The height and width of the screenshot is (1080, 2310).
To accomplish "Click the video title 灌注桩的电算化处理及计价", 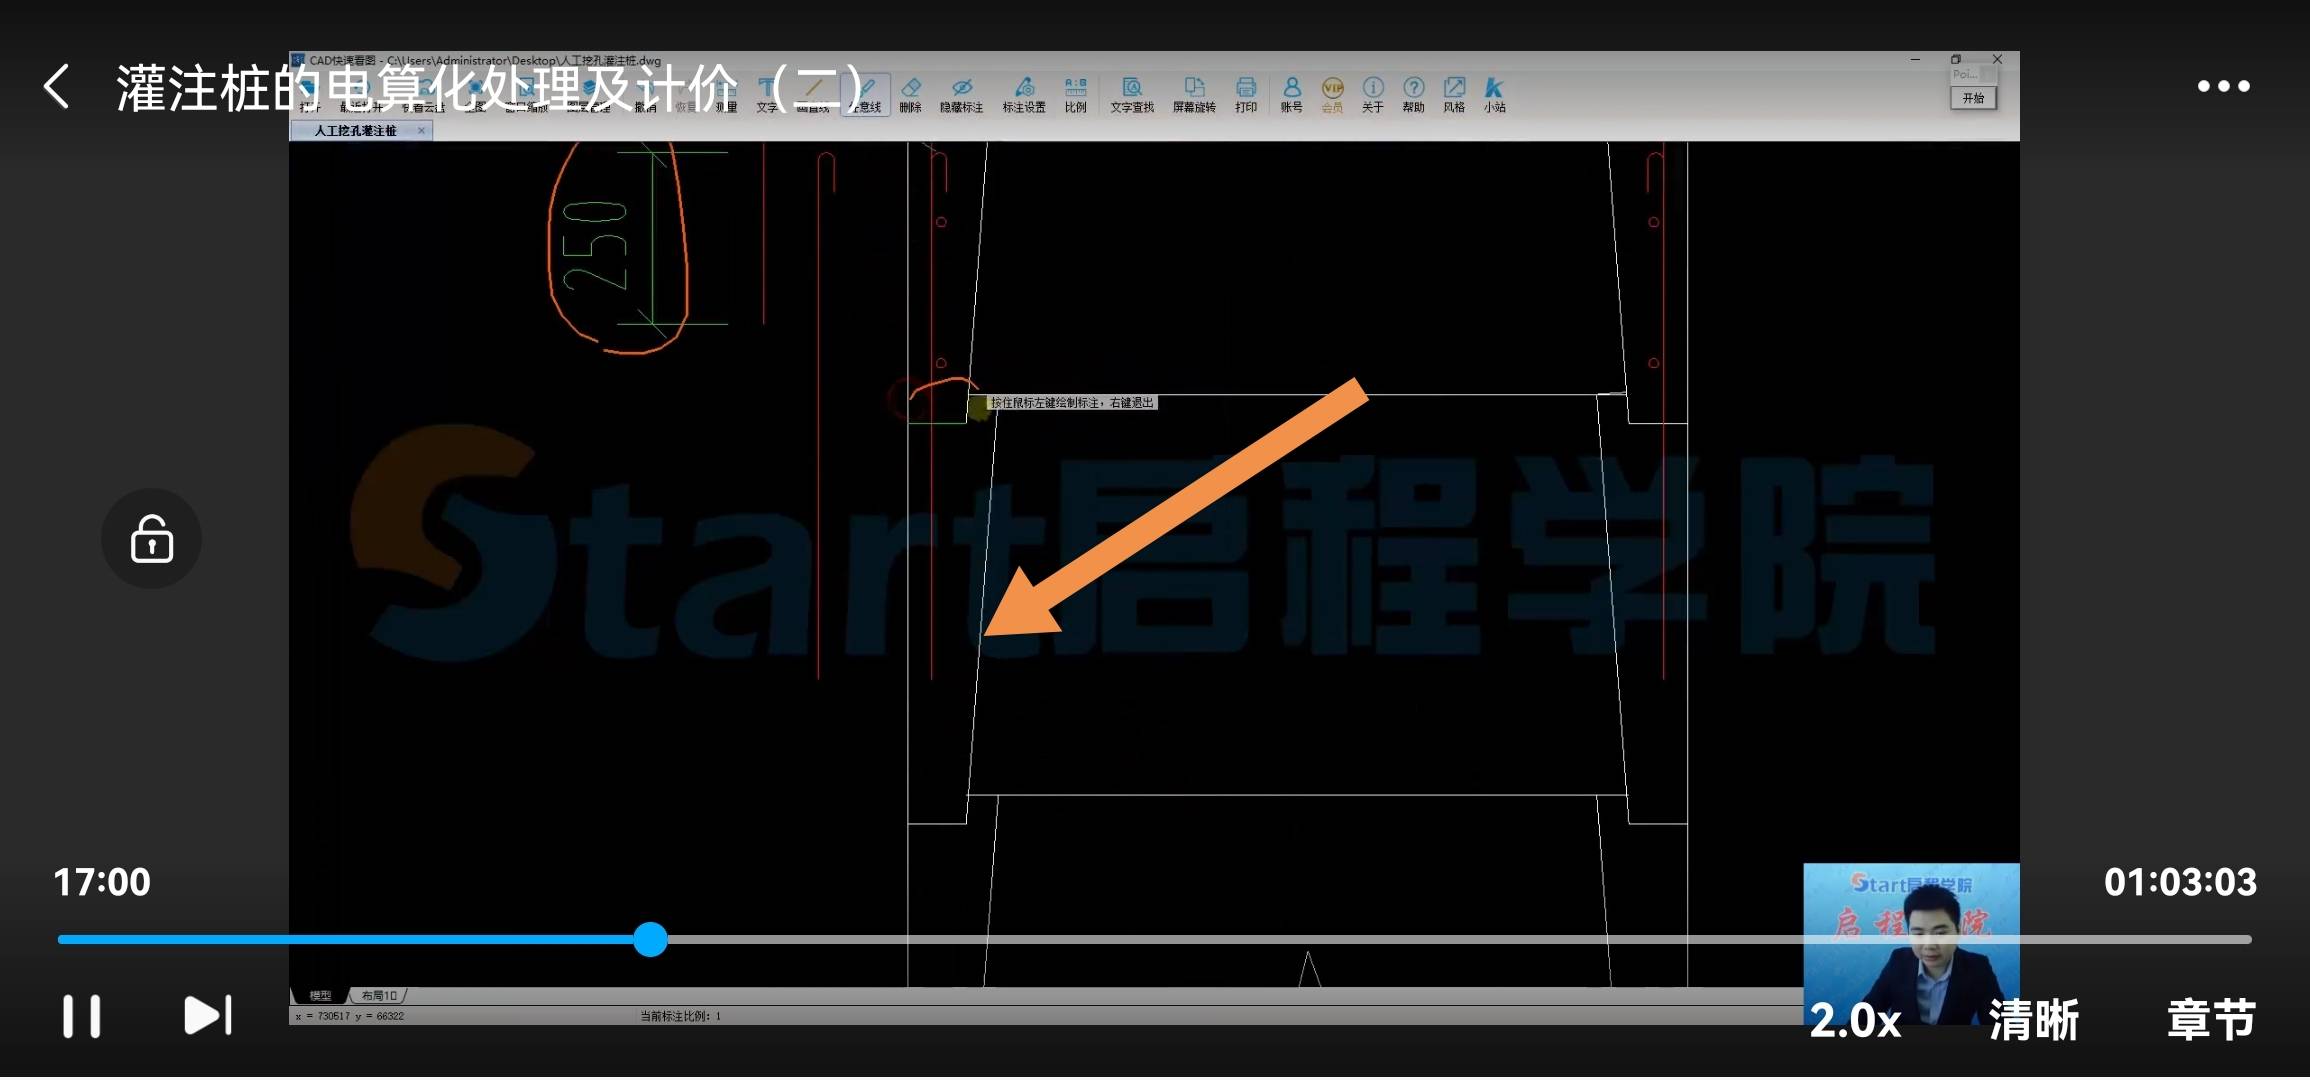I will [x=491, y=88].
